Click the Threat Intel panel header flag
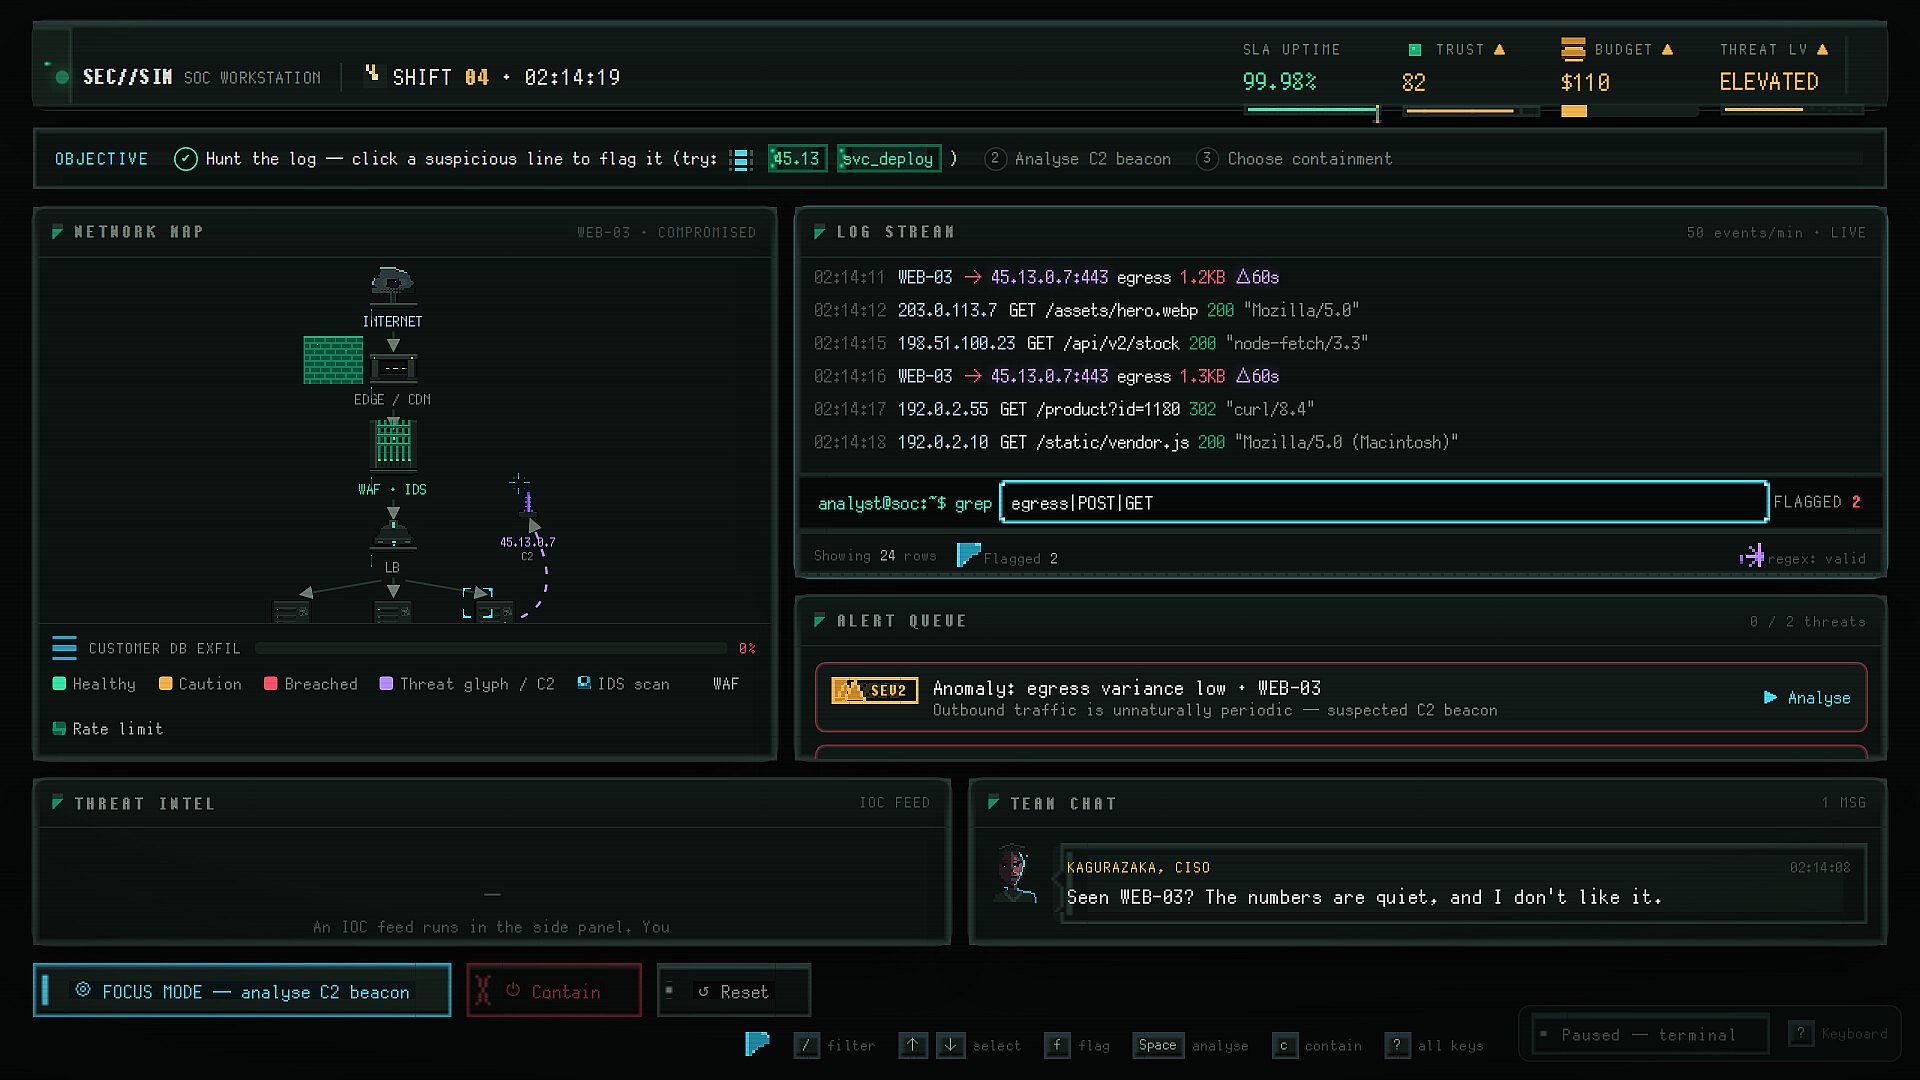The image size is (1920, 1080). click(58, 803)
